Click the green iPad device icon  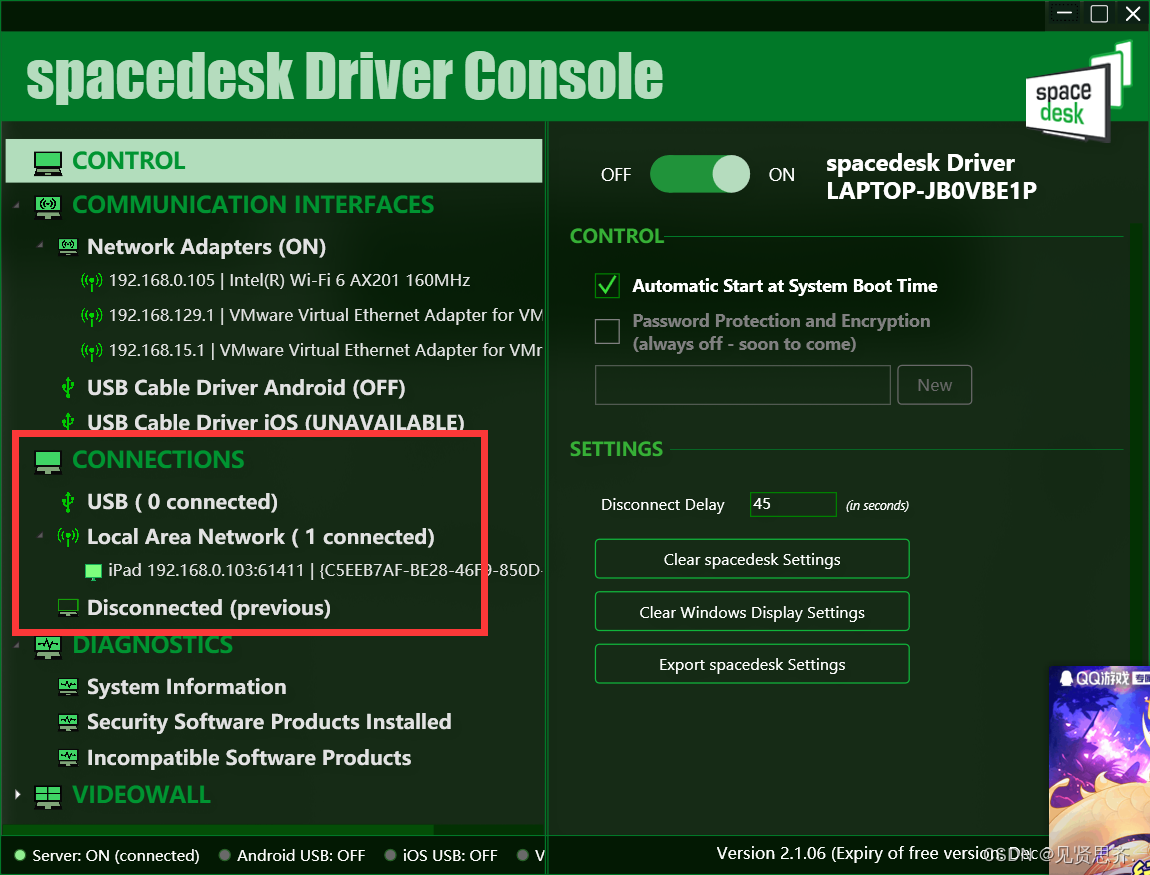(x=93, y=571)
